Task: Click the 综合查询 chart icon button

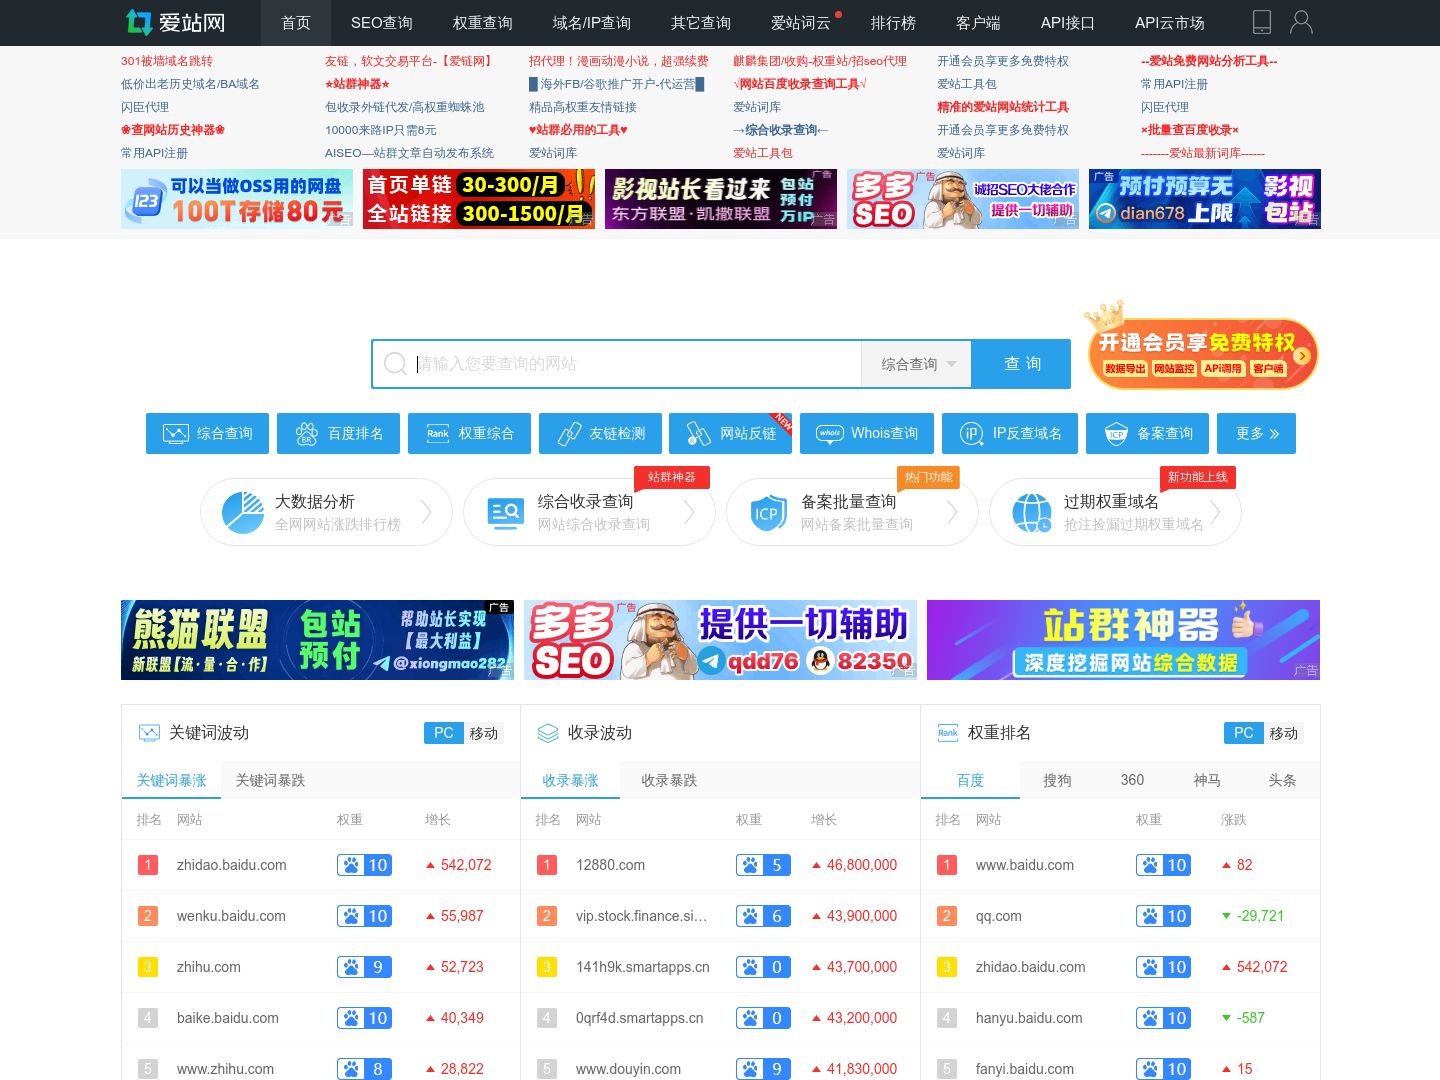Action: click(x=207, y=433)
